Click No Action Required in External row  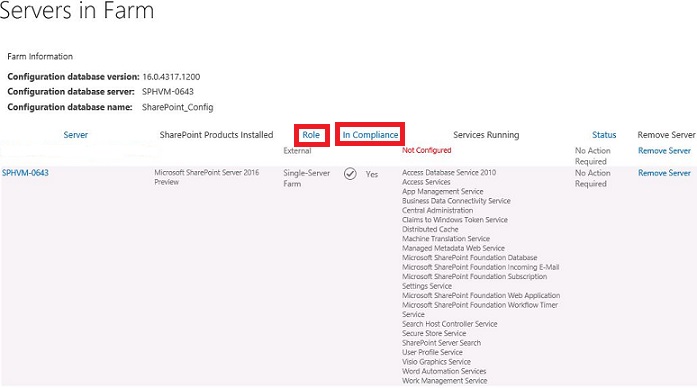pos(593,156)
